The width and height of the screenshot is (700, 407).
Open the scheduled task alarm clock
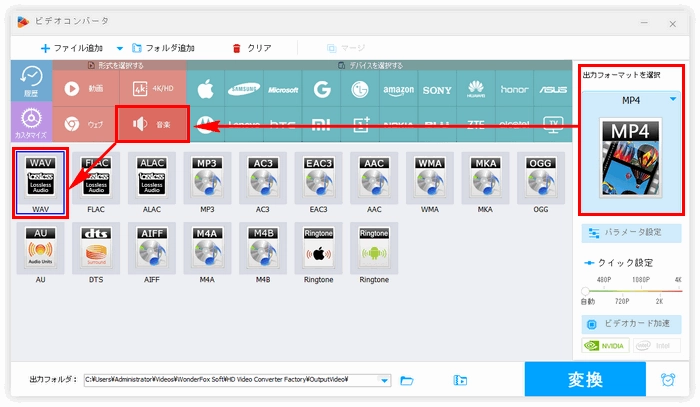(x=667, y=380)
